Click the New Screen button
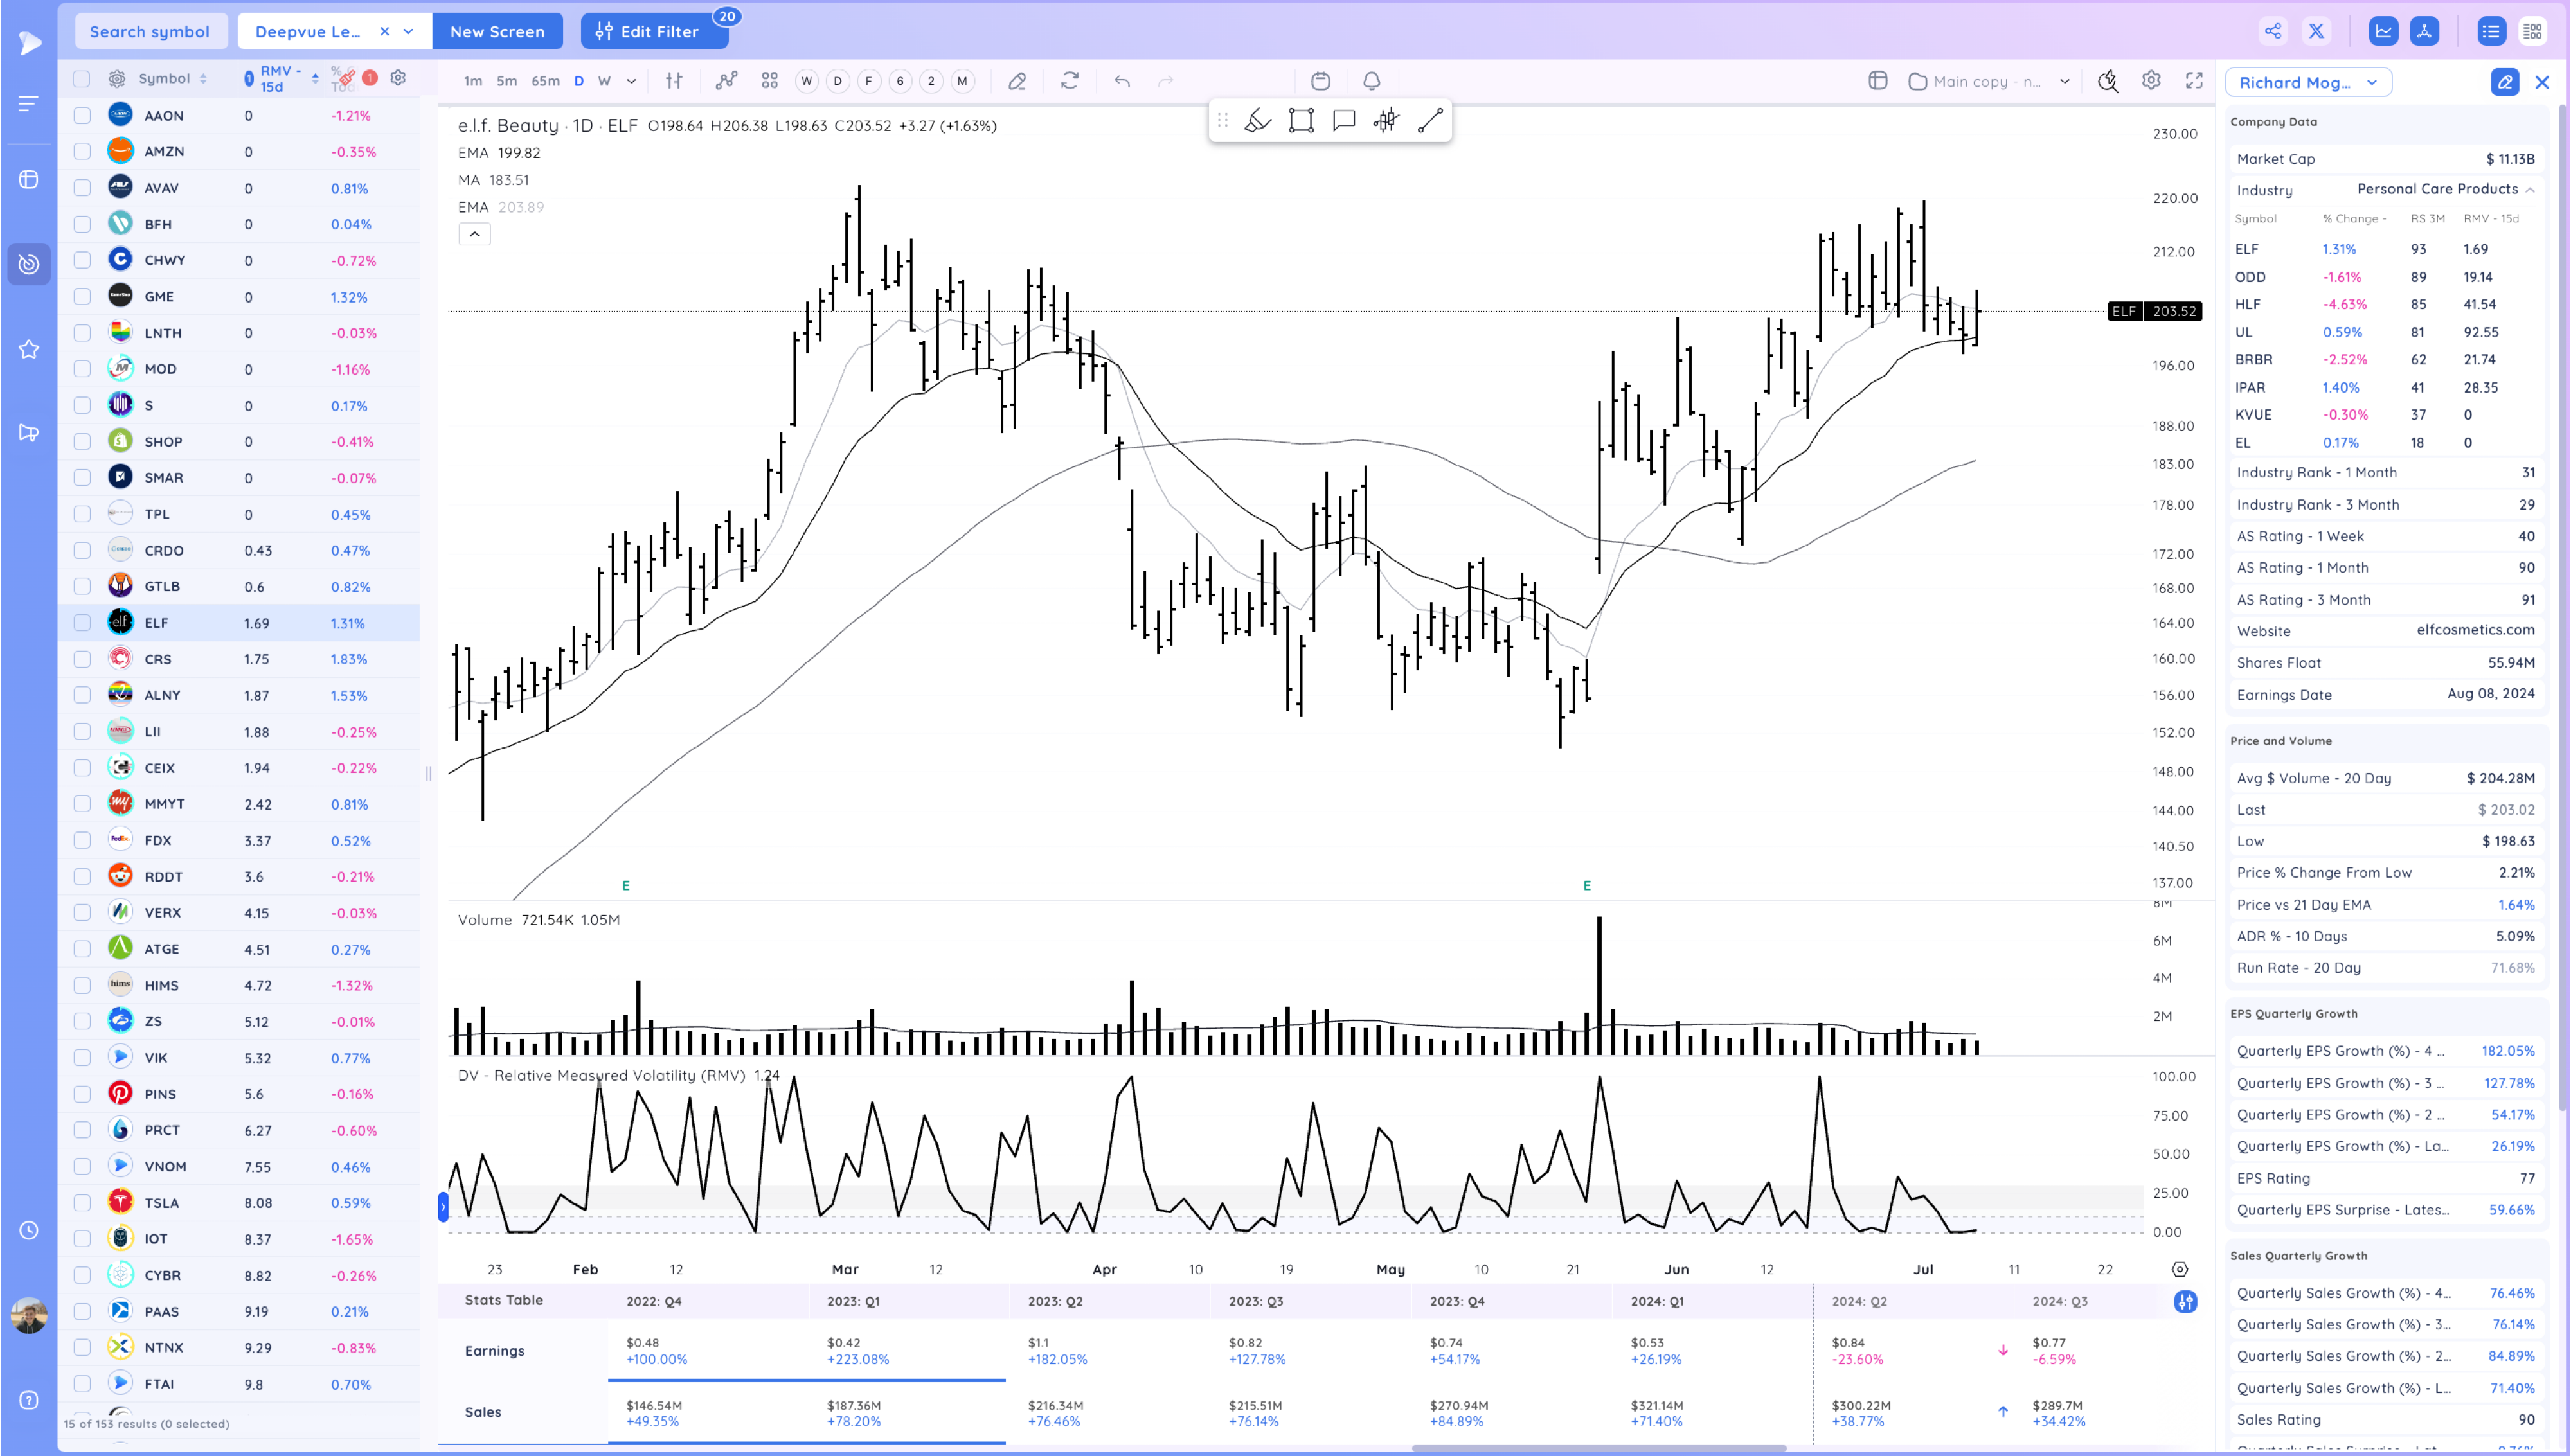This screenshot has height=1456, width=2571. pyautogui.click(x=497, y=31)
